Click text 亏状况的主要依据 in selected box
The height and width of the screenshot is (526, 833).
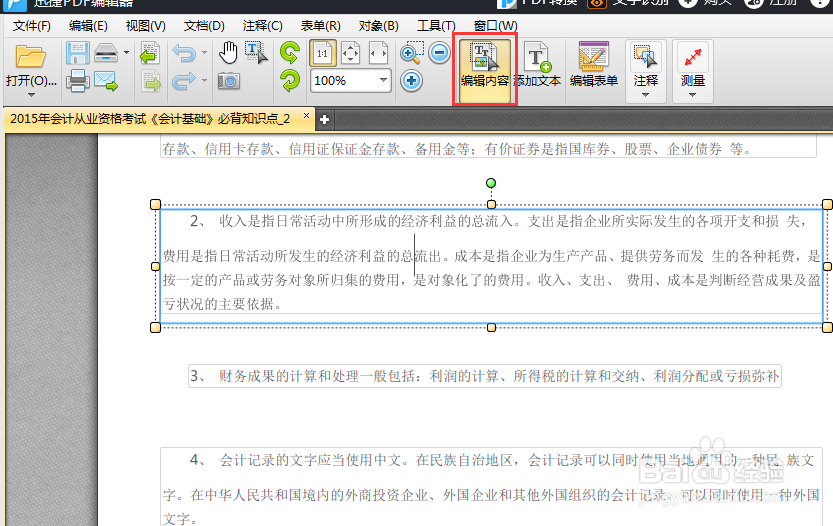click(218, 304)
